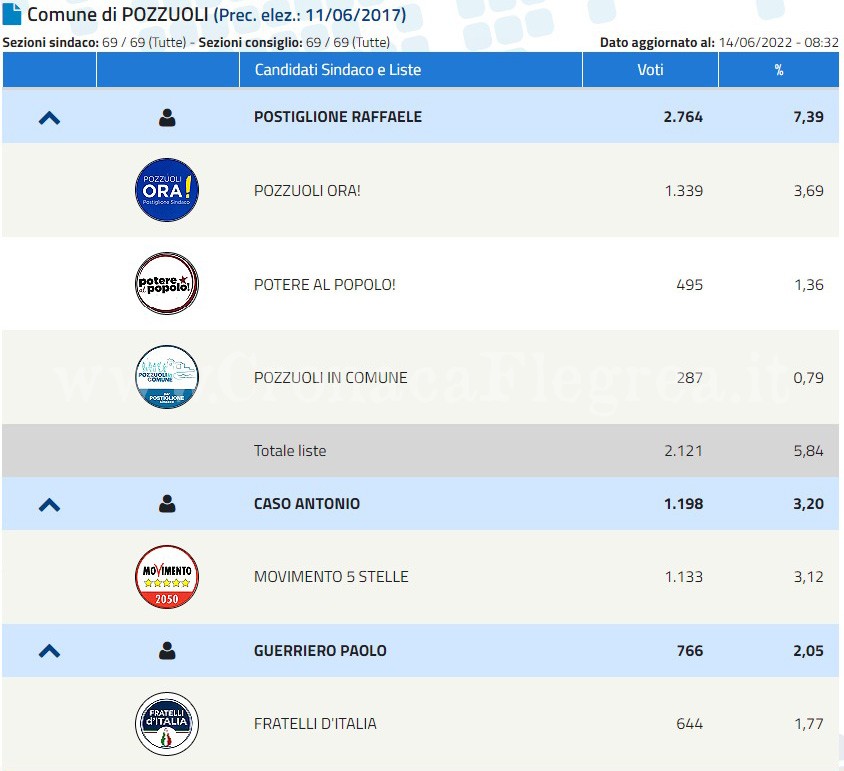The image size is (844, 771).
Task: Click the MOVIMENTO 5 STELLE list name
Action: pos(331,577)
